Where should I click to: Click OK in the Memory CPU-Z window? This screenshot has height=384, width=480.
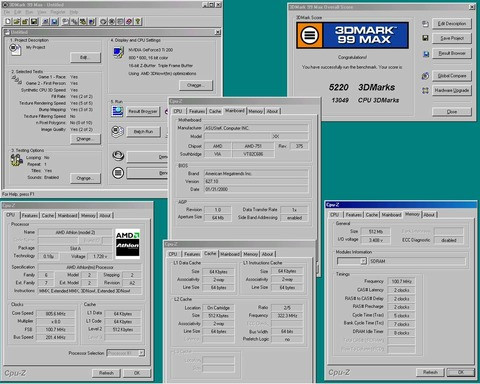[x=460, y=372]
